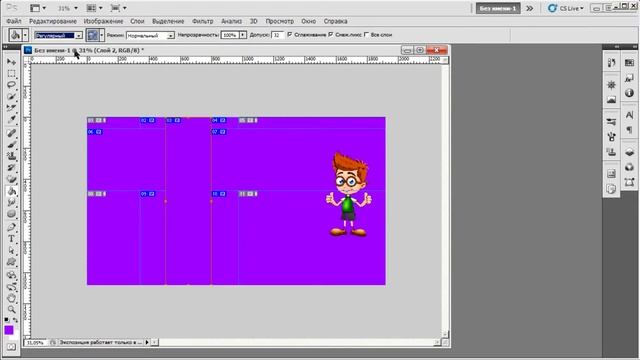Viewport: 640px width, 360px height.
Task: Select the Blur/Smudge tool
Action: coord(11,202)
